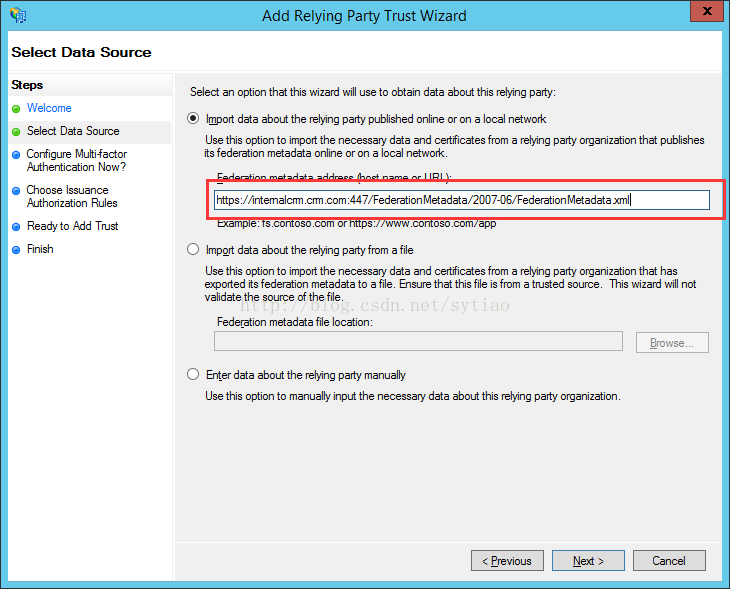The image size is (730, 589).
Task: Click Configure Multi-factor Authentication Now step
Action: coord(76,160)
